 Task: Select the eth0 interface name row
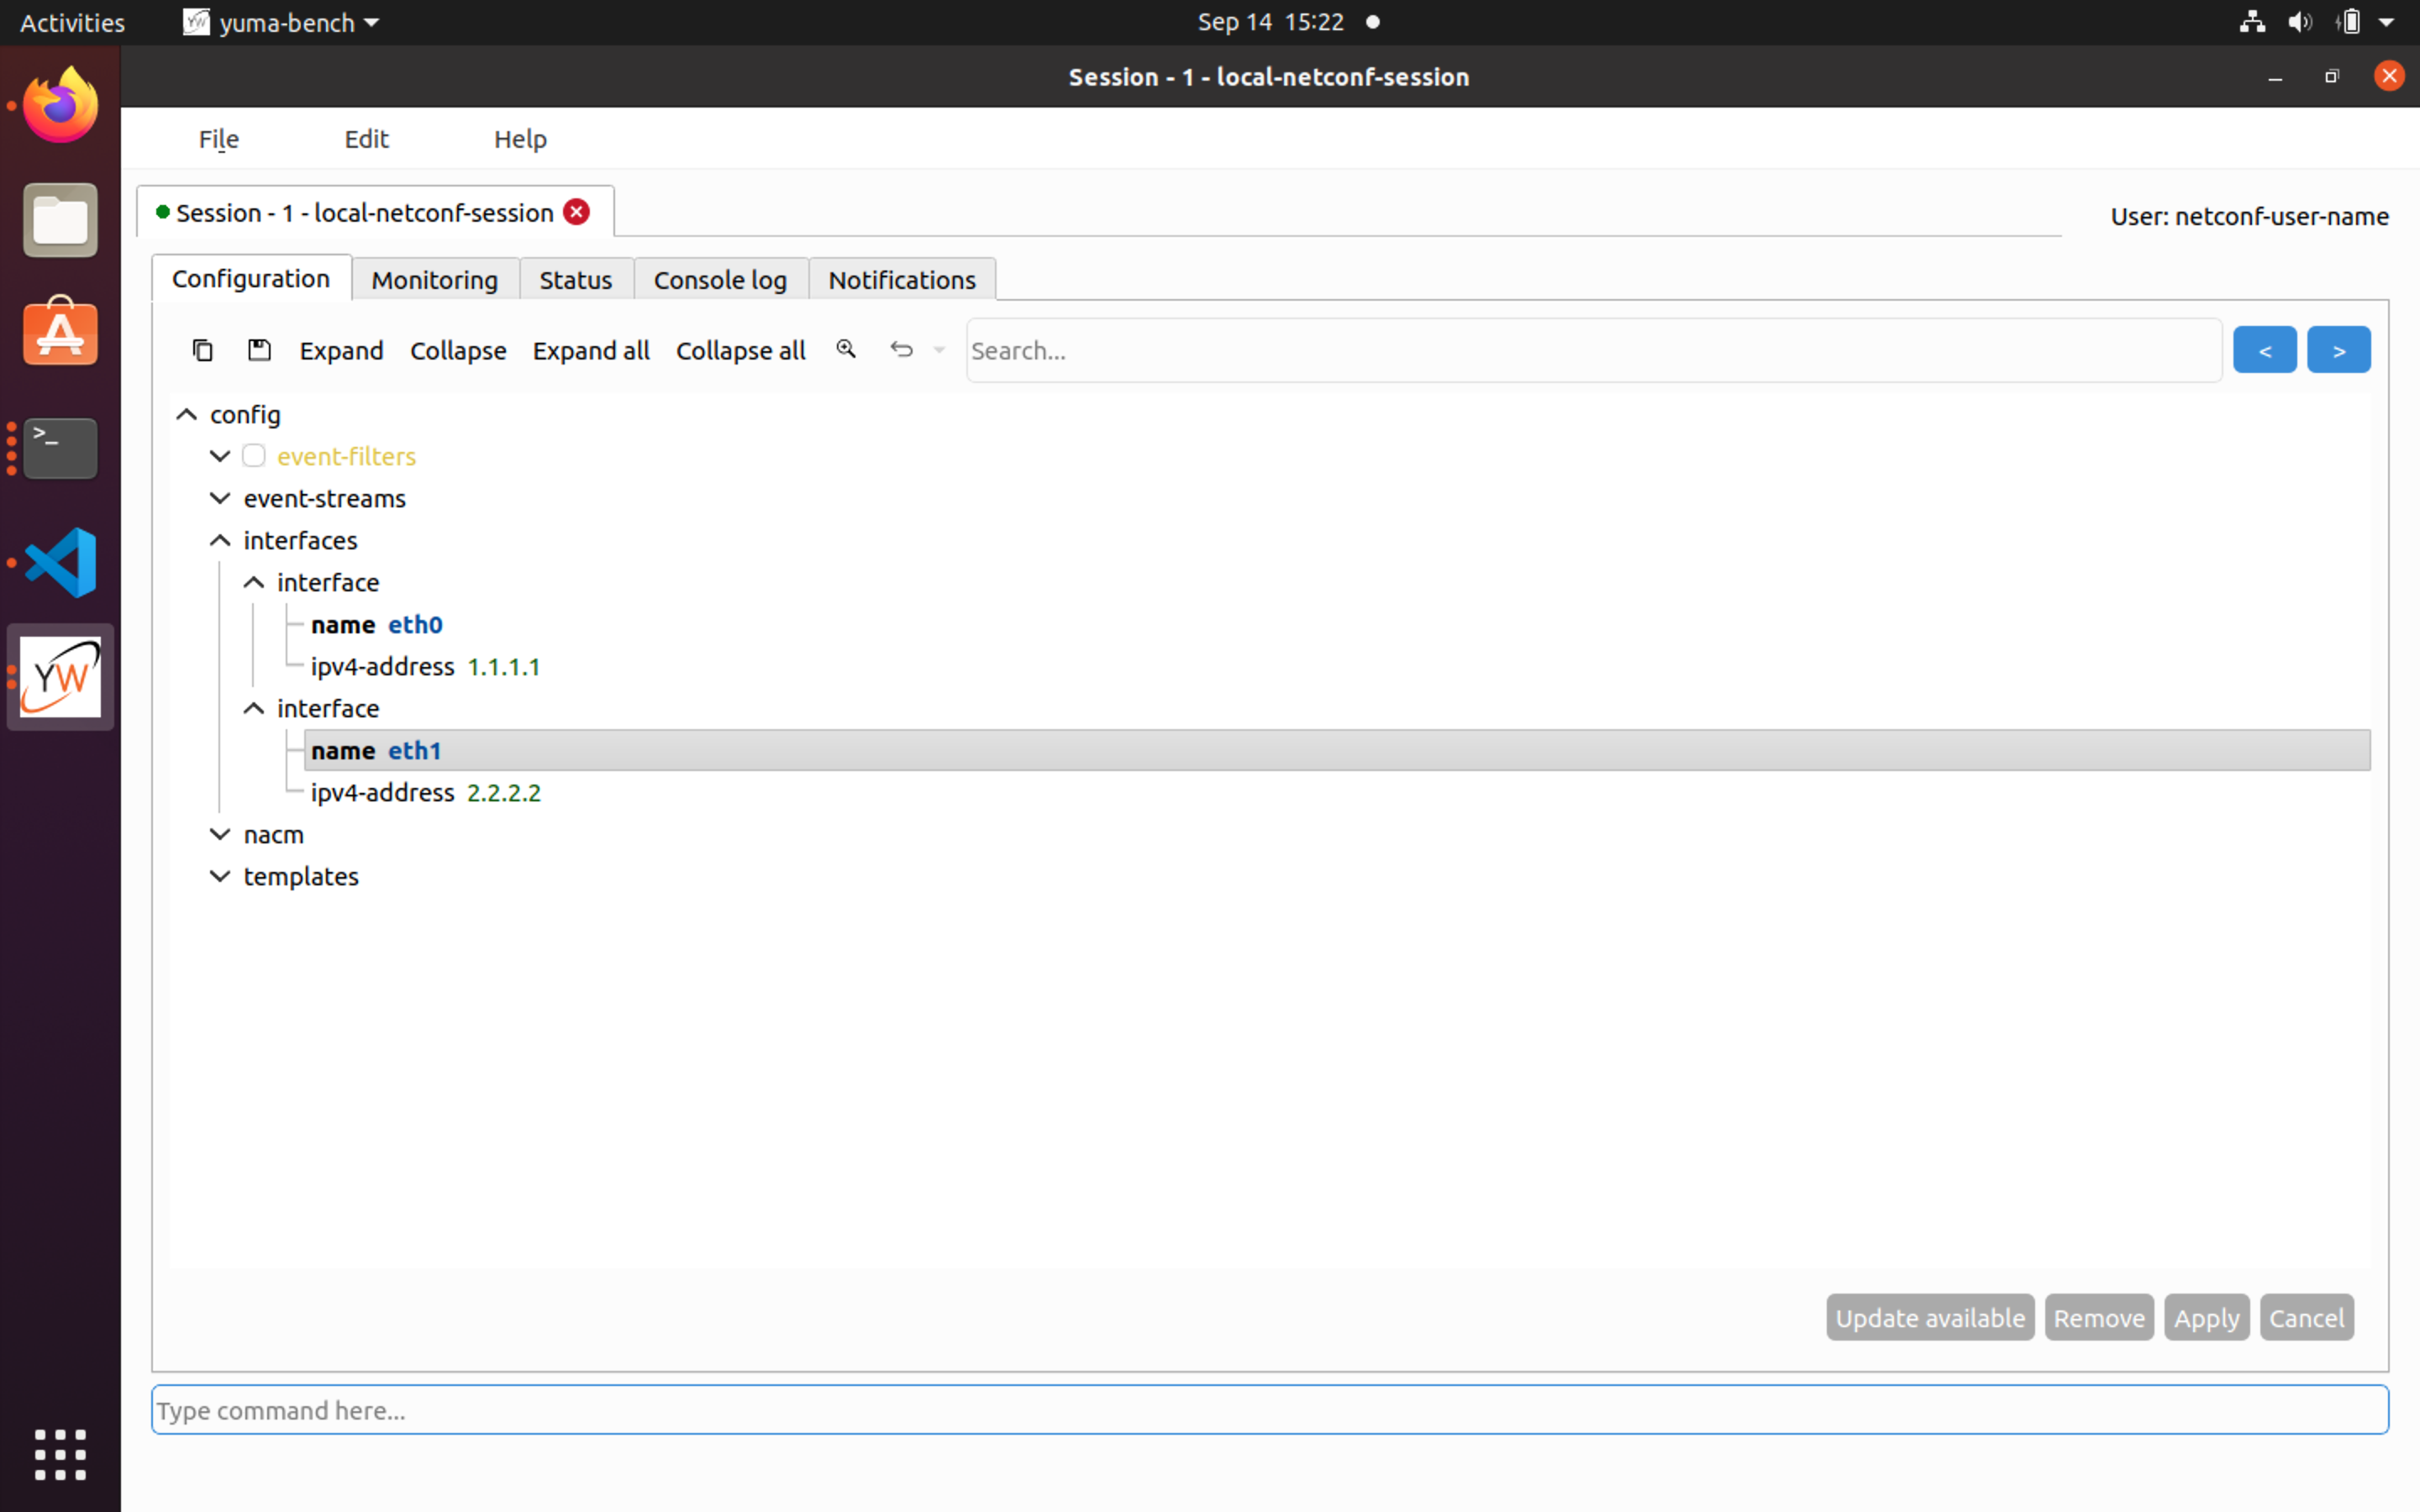pyautogui.click(x=378, y=624)
